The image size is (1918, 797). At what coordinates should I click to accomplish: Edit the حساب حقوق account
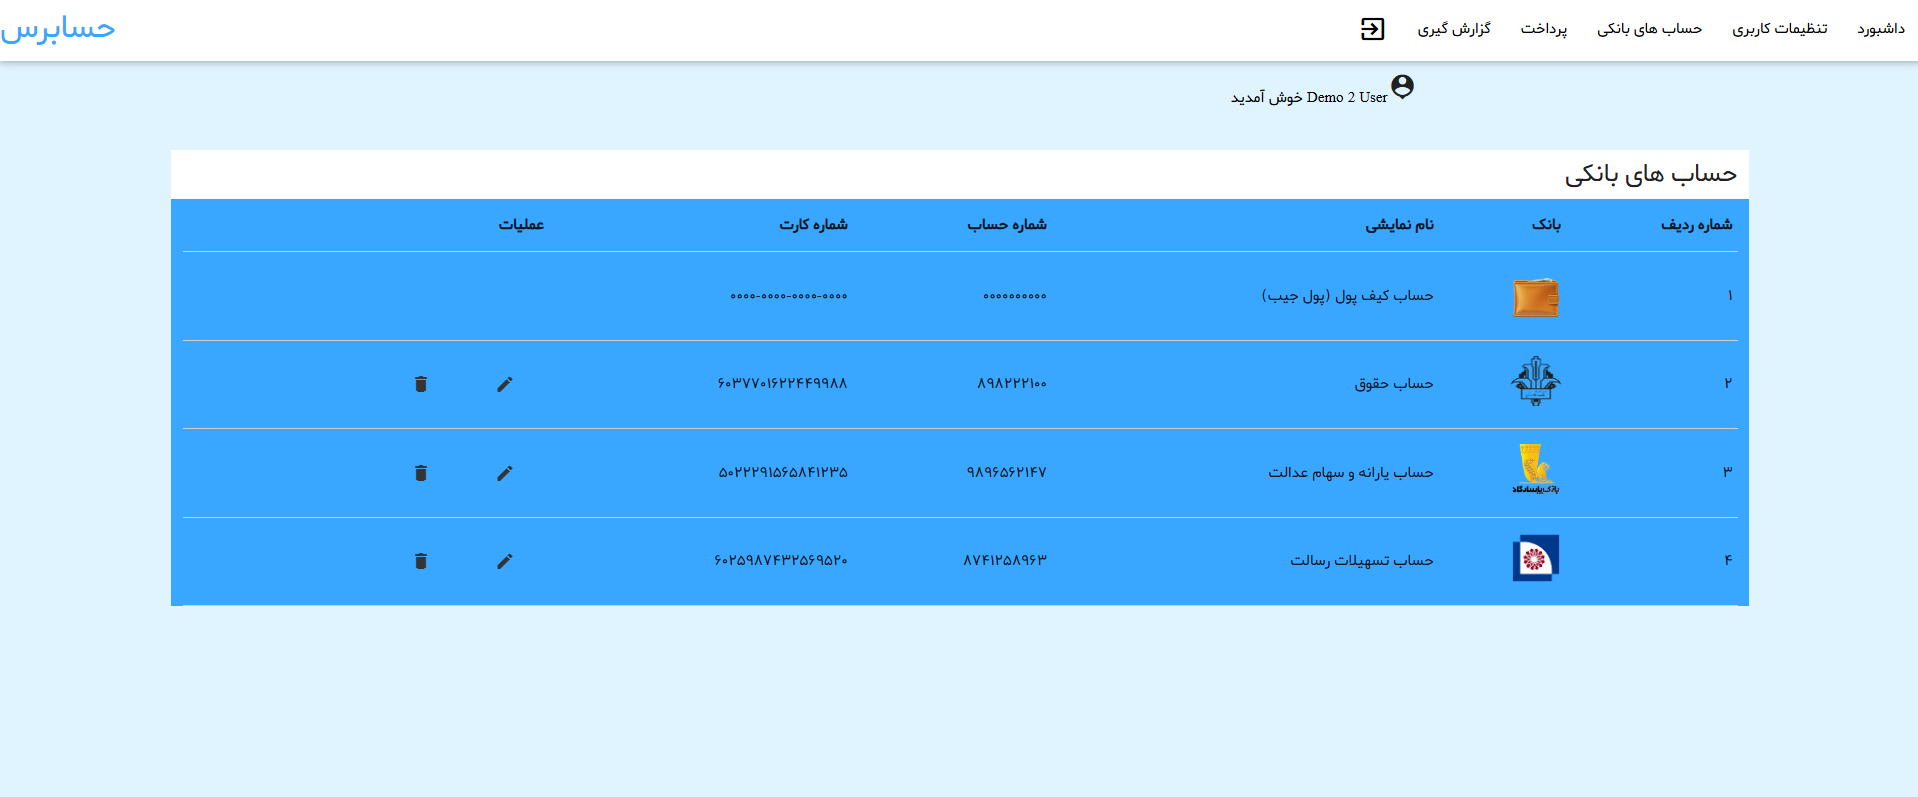tap(505, 385)
